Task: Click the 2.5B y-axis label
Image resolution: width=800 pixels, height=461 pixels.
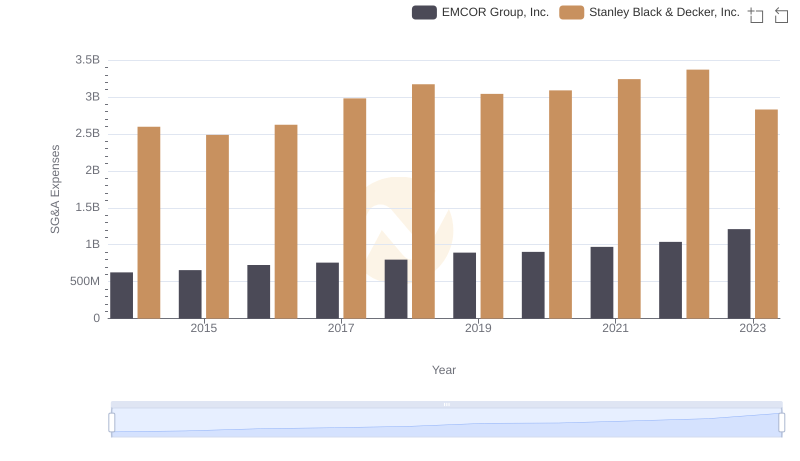Action: [x=88, y=134]
